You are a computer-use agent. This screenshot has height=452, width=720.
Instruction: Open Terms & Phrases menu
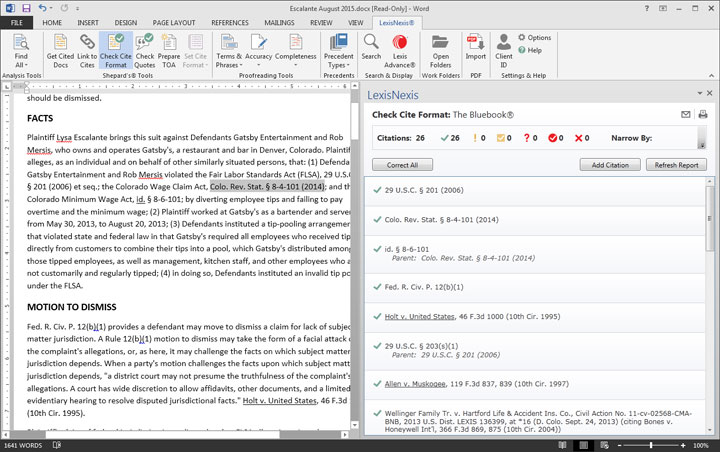point(229,51)
